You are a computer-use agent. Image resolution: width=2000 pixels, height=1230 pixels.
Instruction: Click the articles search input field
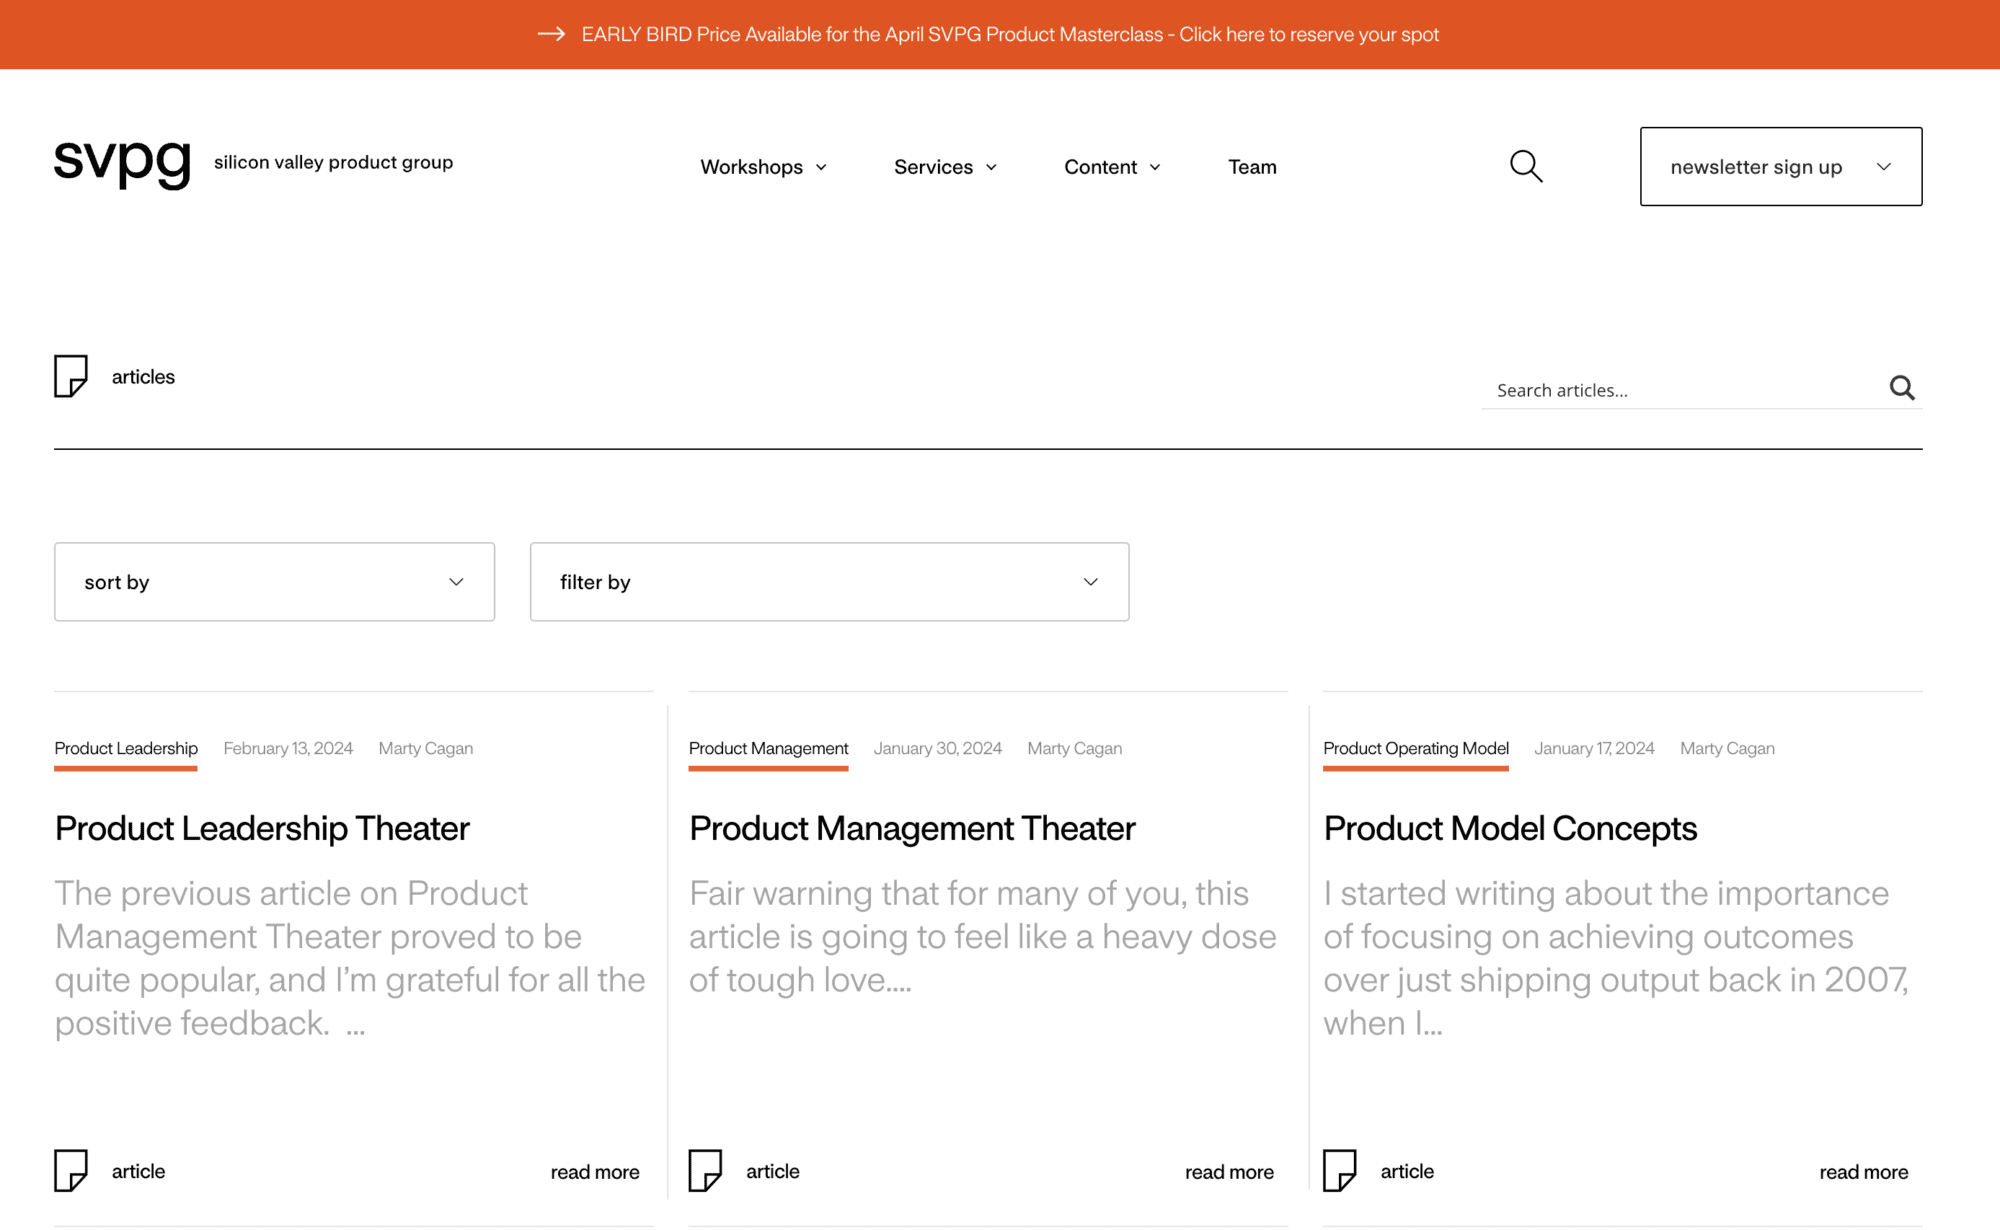click(1686, 389)
